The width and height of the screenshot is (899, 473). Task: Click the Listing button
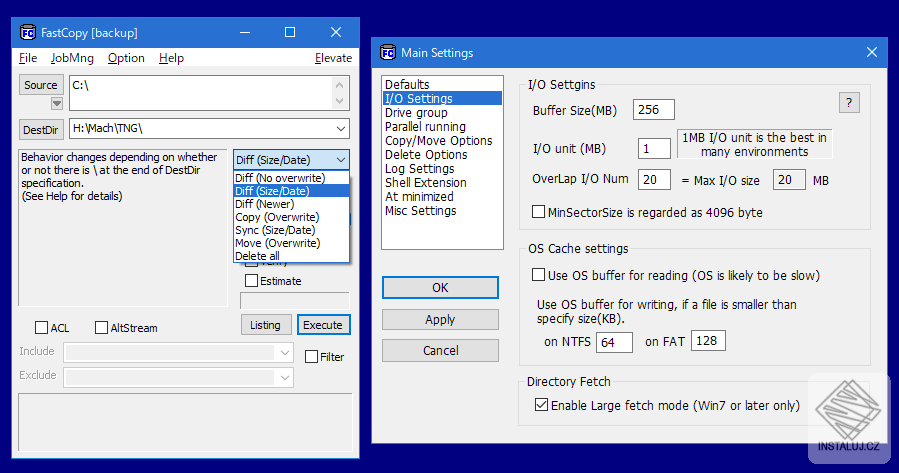pyautogui.click(x=265, y=325)
